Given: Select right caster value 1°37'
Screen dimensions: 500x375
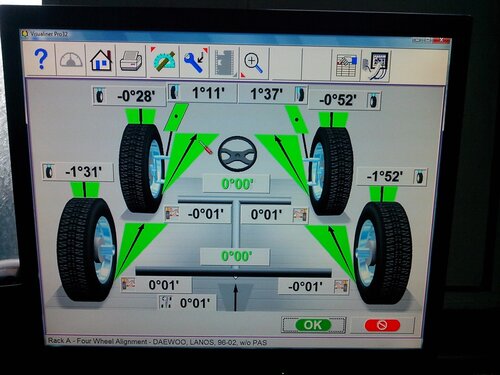Looking at the screenshot, I should (266, 94).
